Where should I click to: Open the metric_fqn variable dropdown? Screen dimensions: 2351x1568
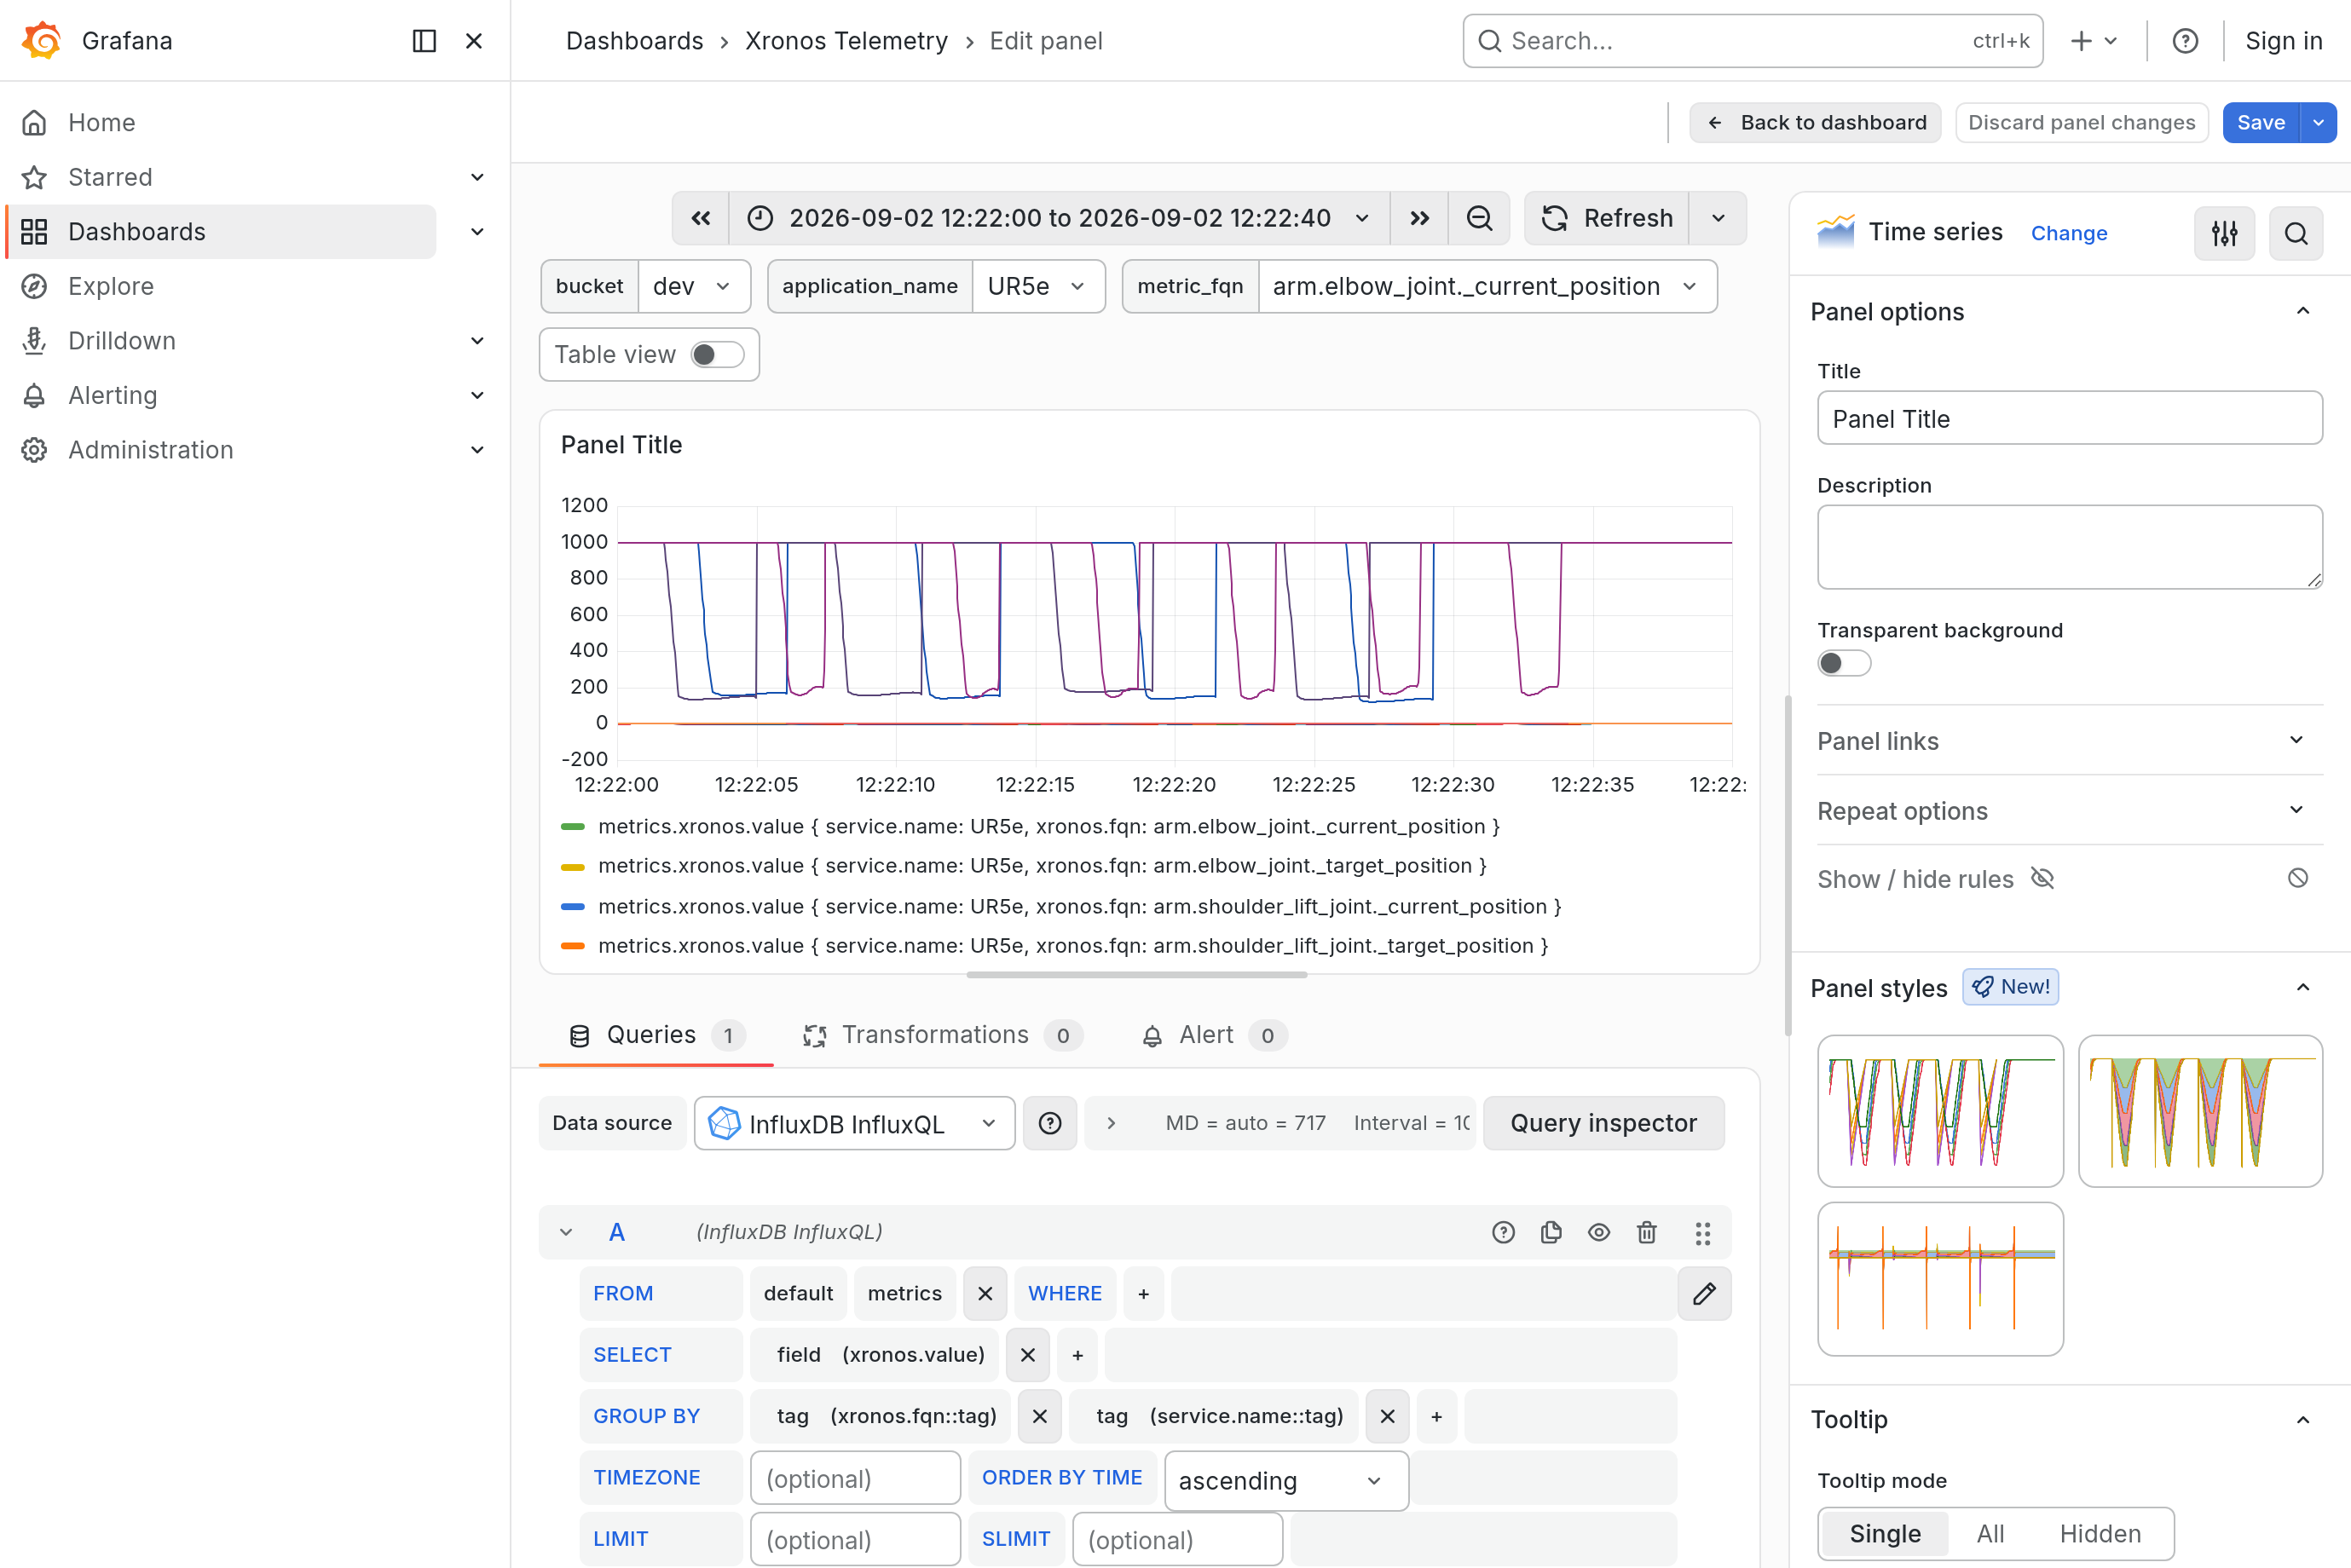point(1487,286)
